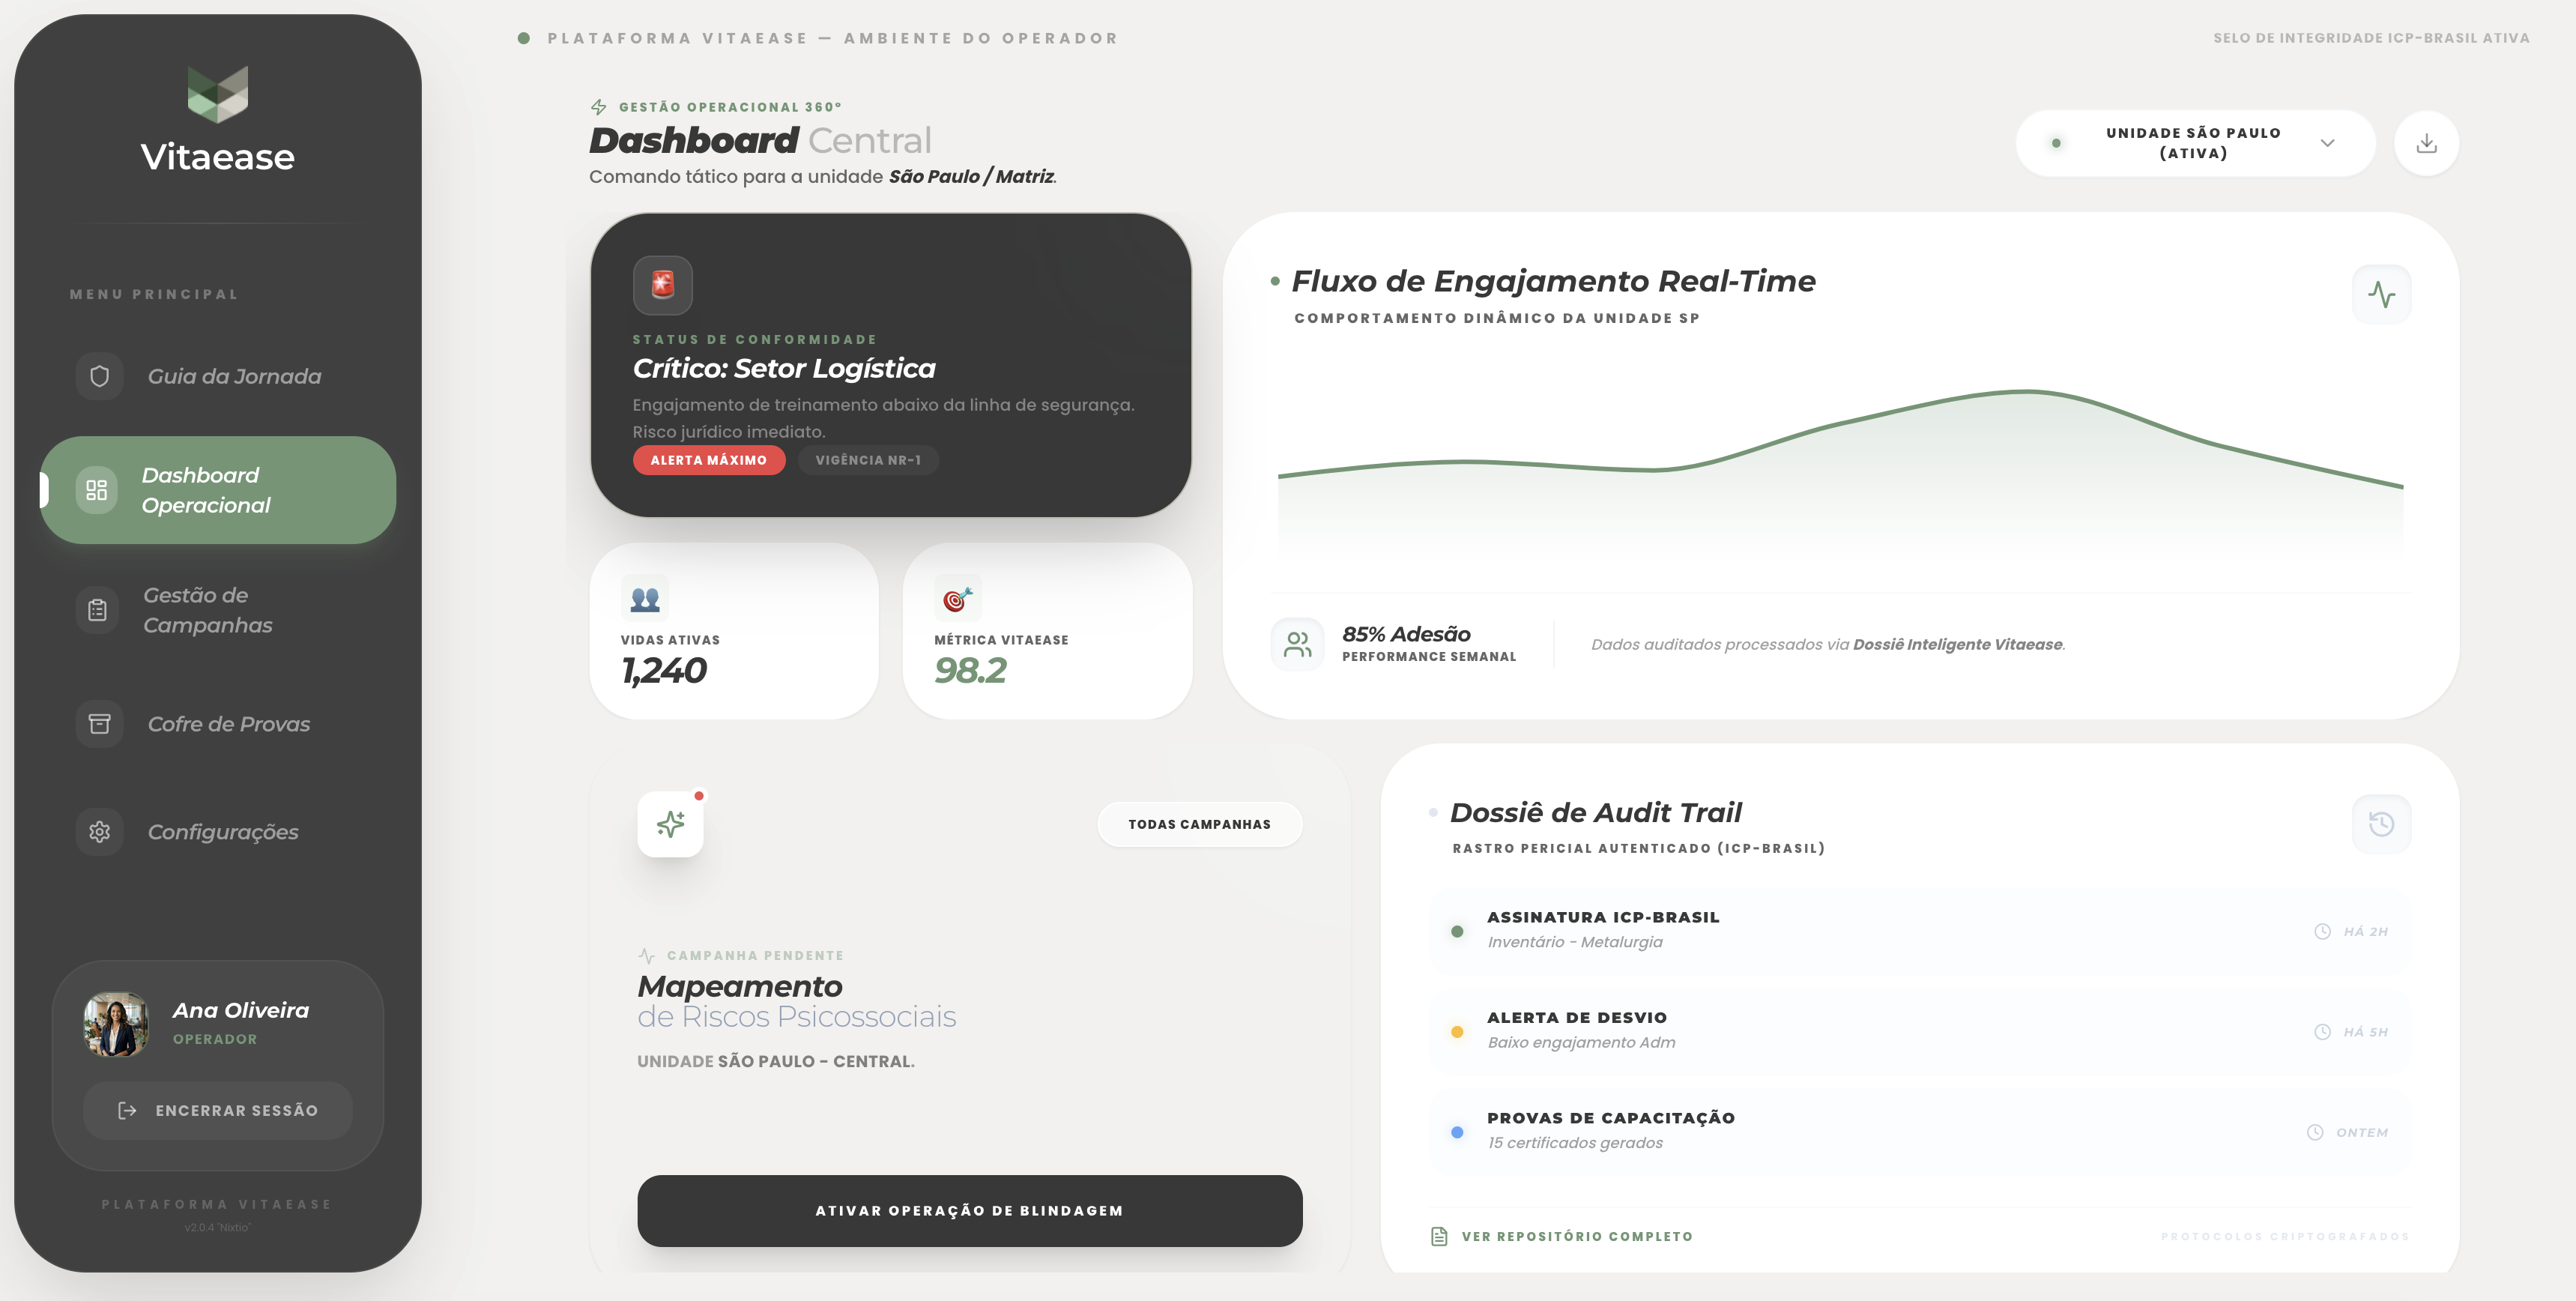Toggle the green status dot for Assinatura ICP-Brasil

point(1456,931)
